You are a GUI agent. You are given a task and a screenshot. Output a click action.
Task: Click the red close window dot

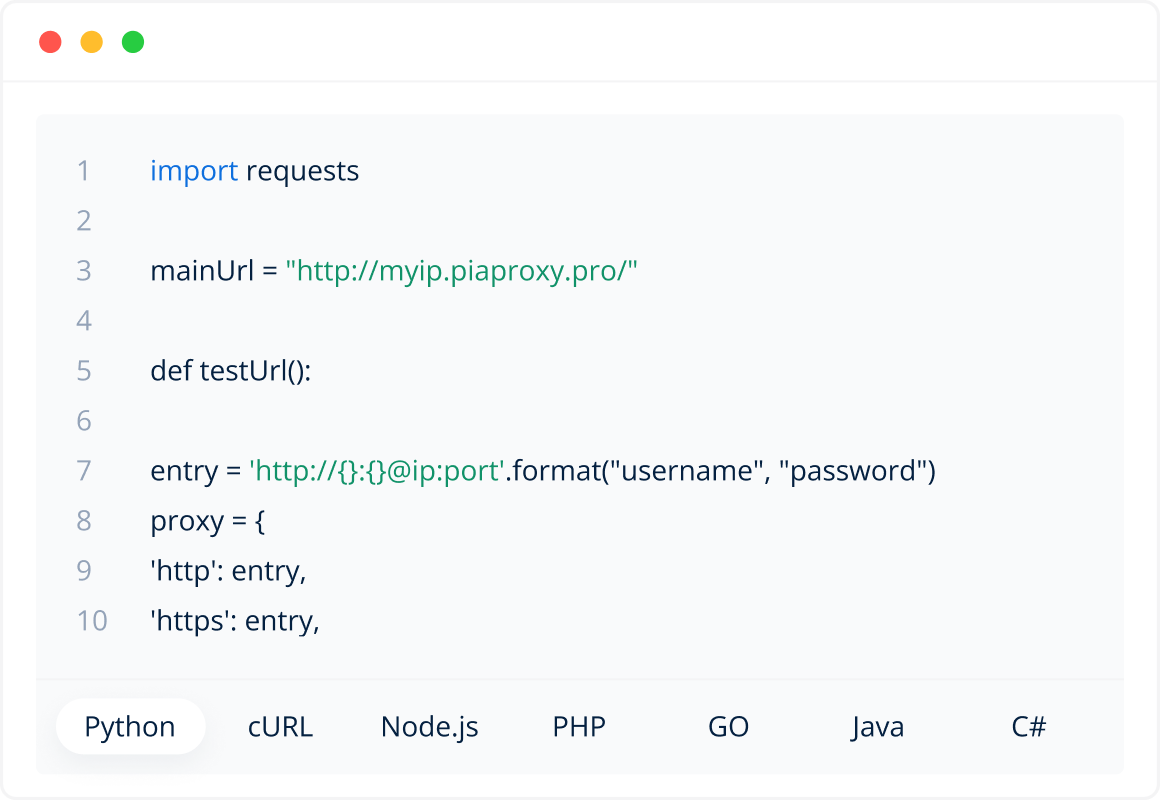(50, 42)
